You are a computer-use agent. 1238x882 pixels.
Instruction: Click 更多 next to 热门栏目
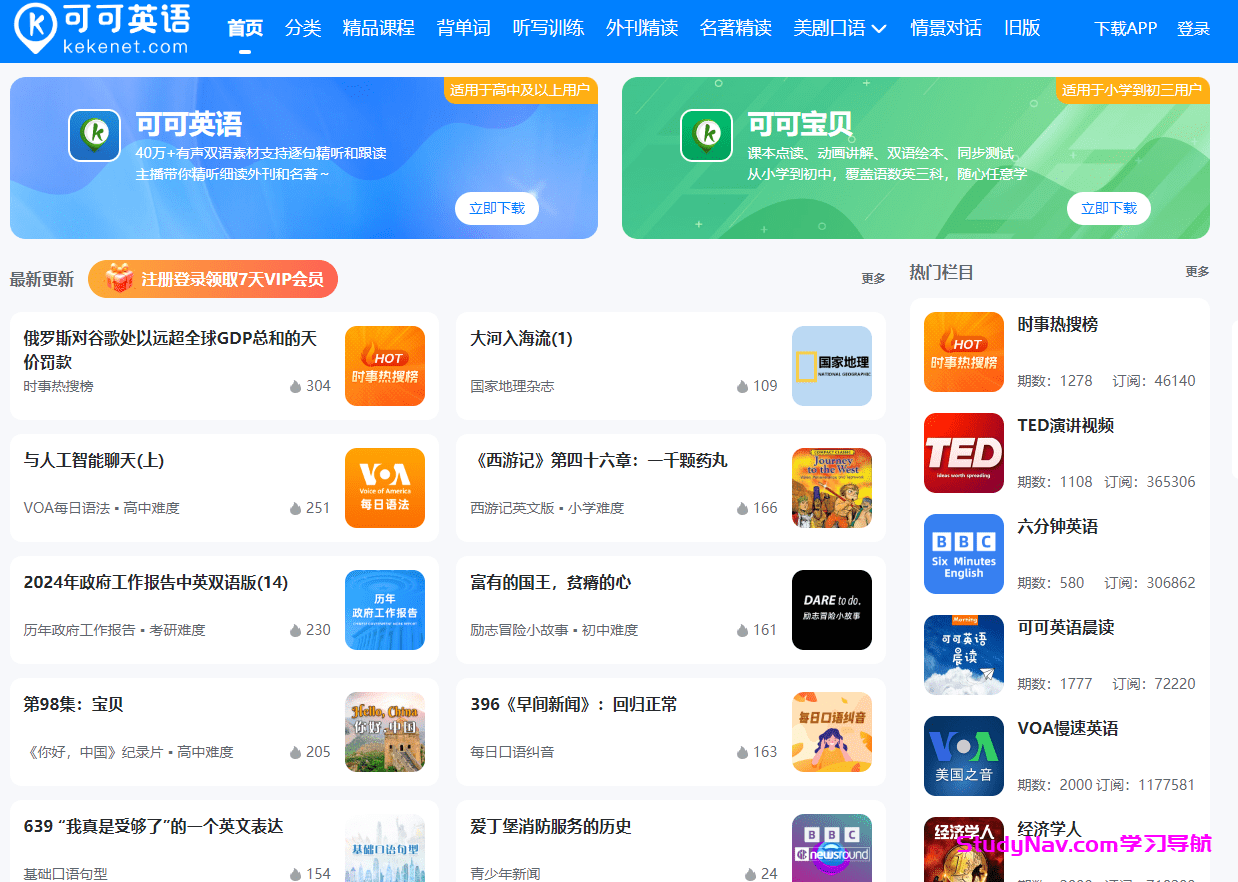[x=1197, y=271]
